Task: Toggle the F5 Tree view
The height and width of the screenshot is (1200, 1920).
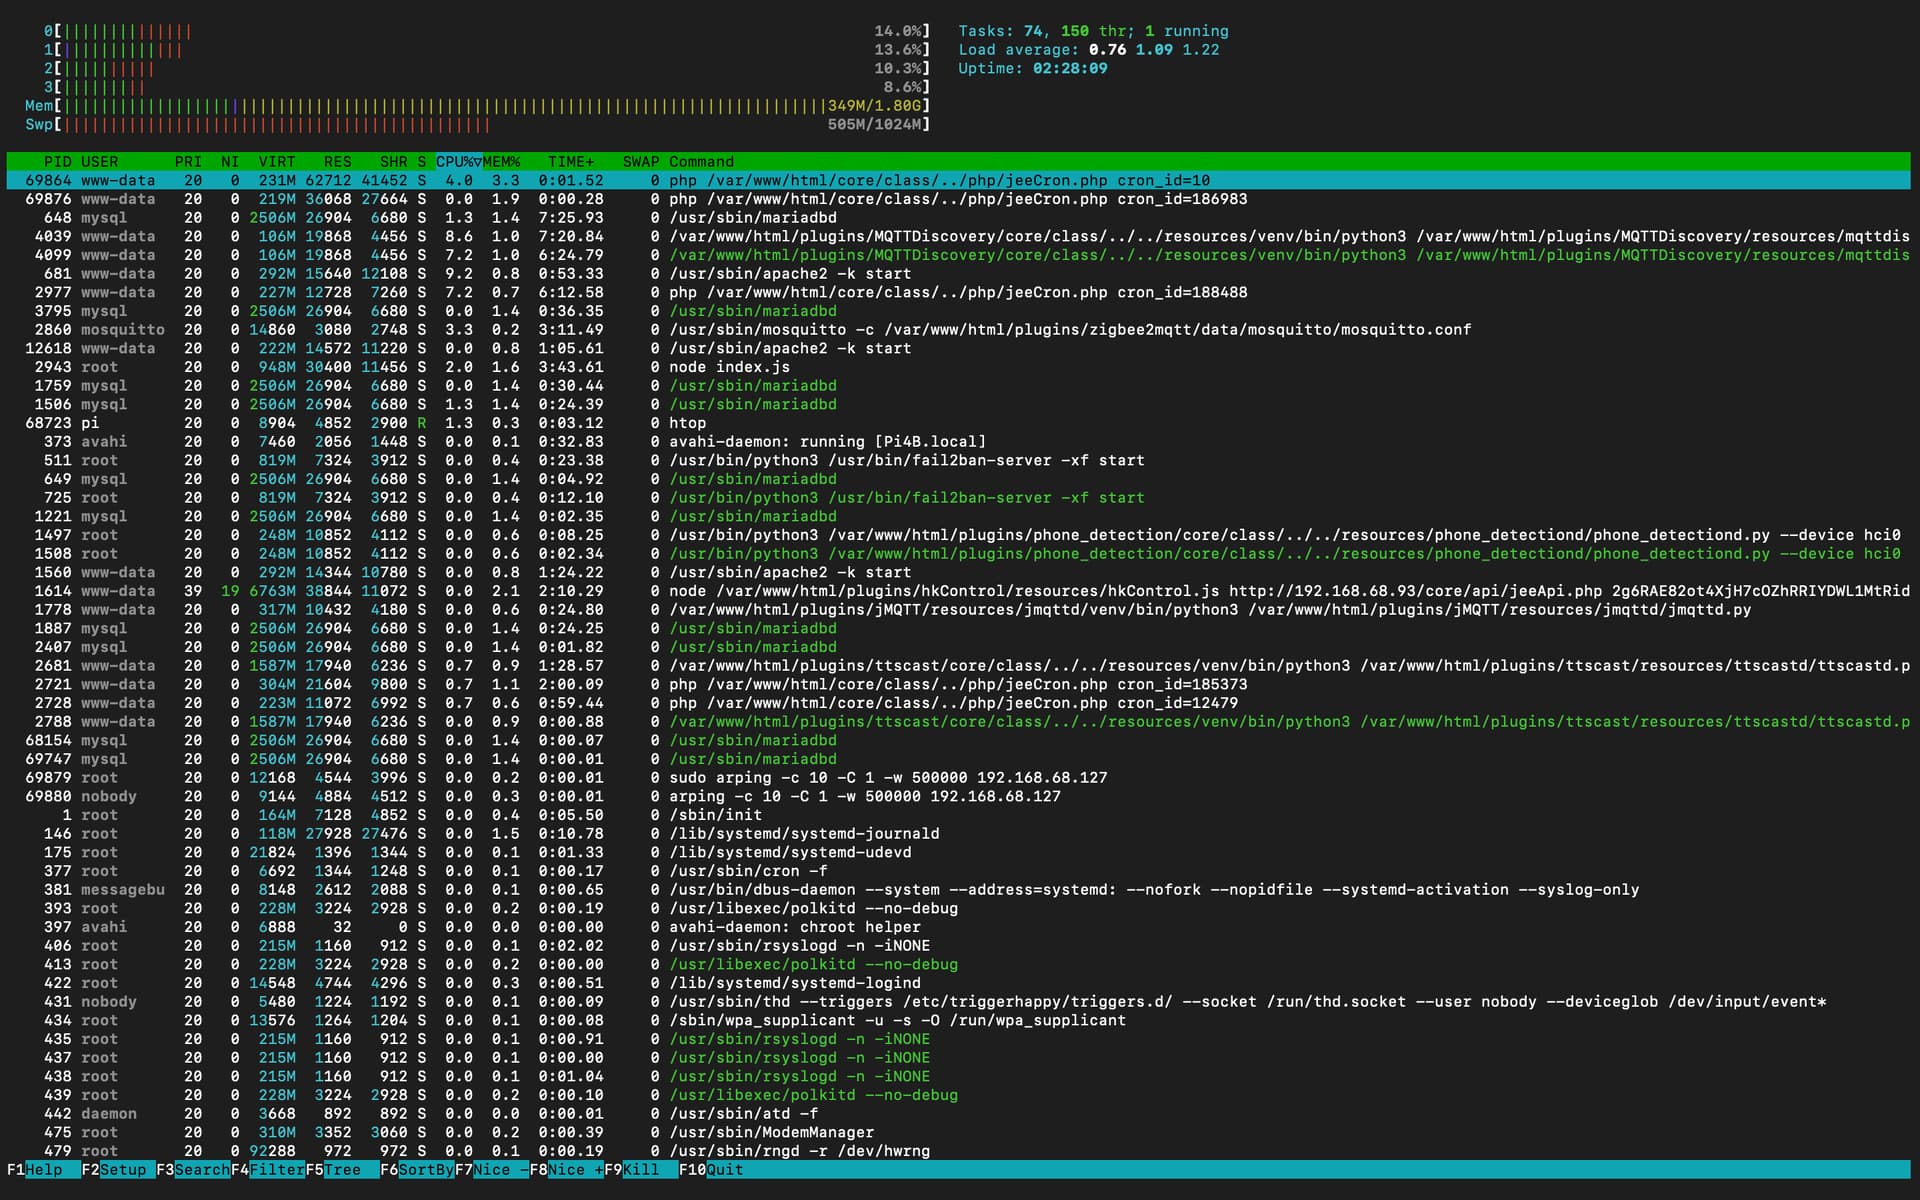Action: (x=341, y=1169)
